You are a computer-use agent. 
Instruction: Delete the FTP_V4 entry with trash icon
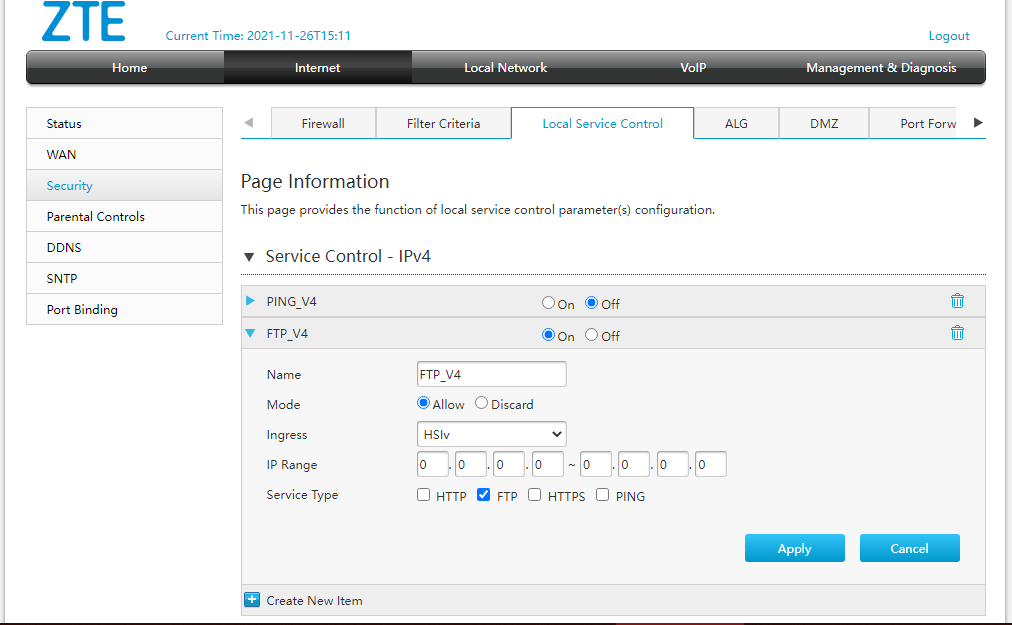tap(957, 333)
